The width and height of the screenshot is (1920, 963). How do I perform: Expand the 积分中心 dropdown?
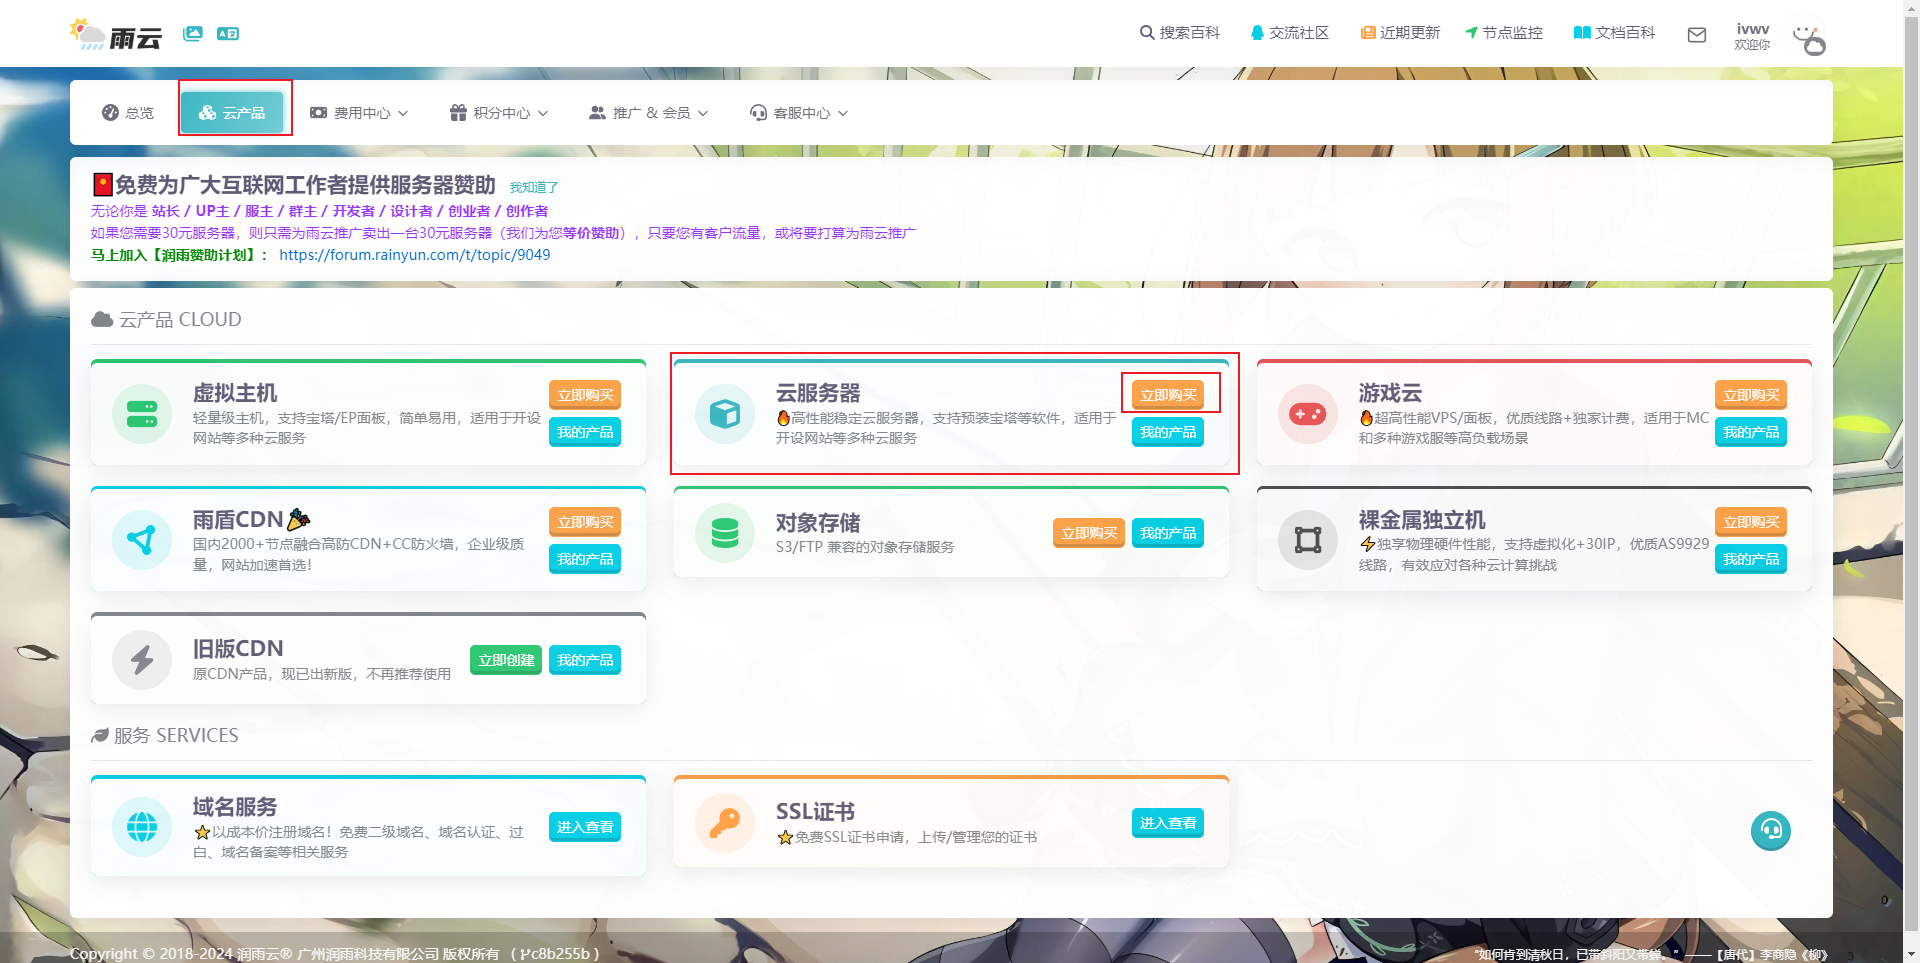499,113
